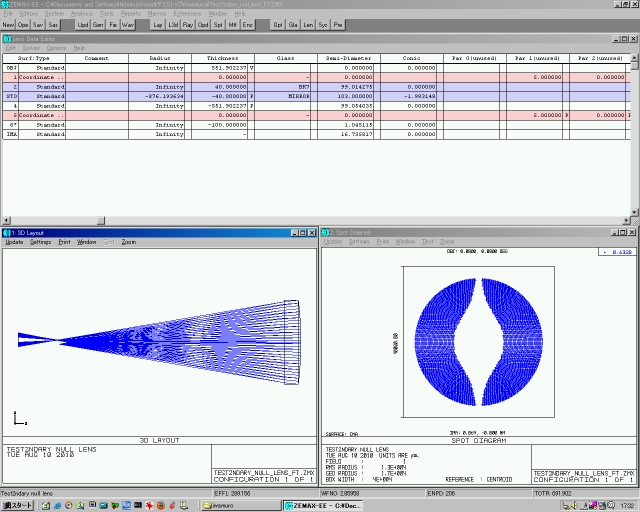
Task: Open the ivoreuro folder taskbar button
Action: tap(241, 505)
